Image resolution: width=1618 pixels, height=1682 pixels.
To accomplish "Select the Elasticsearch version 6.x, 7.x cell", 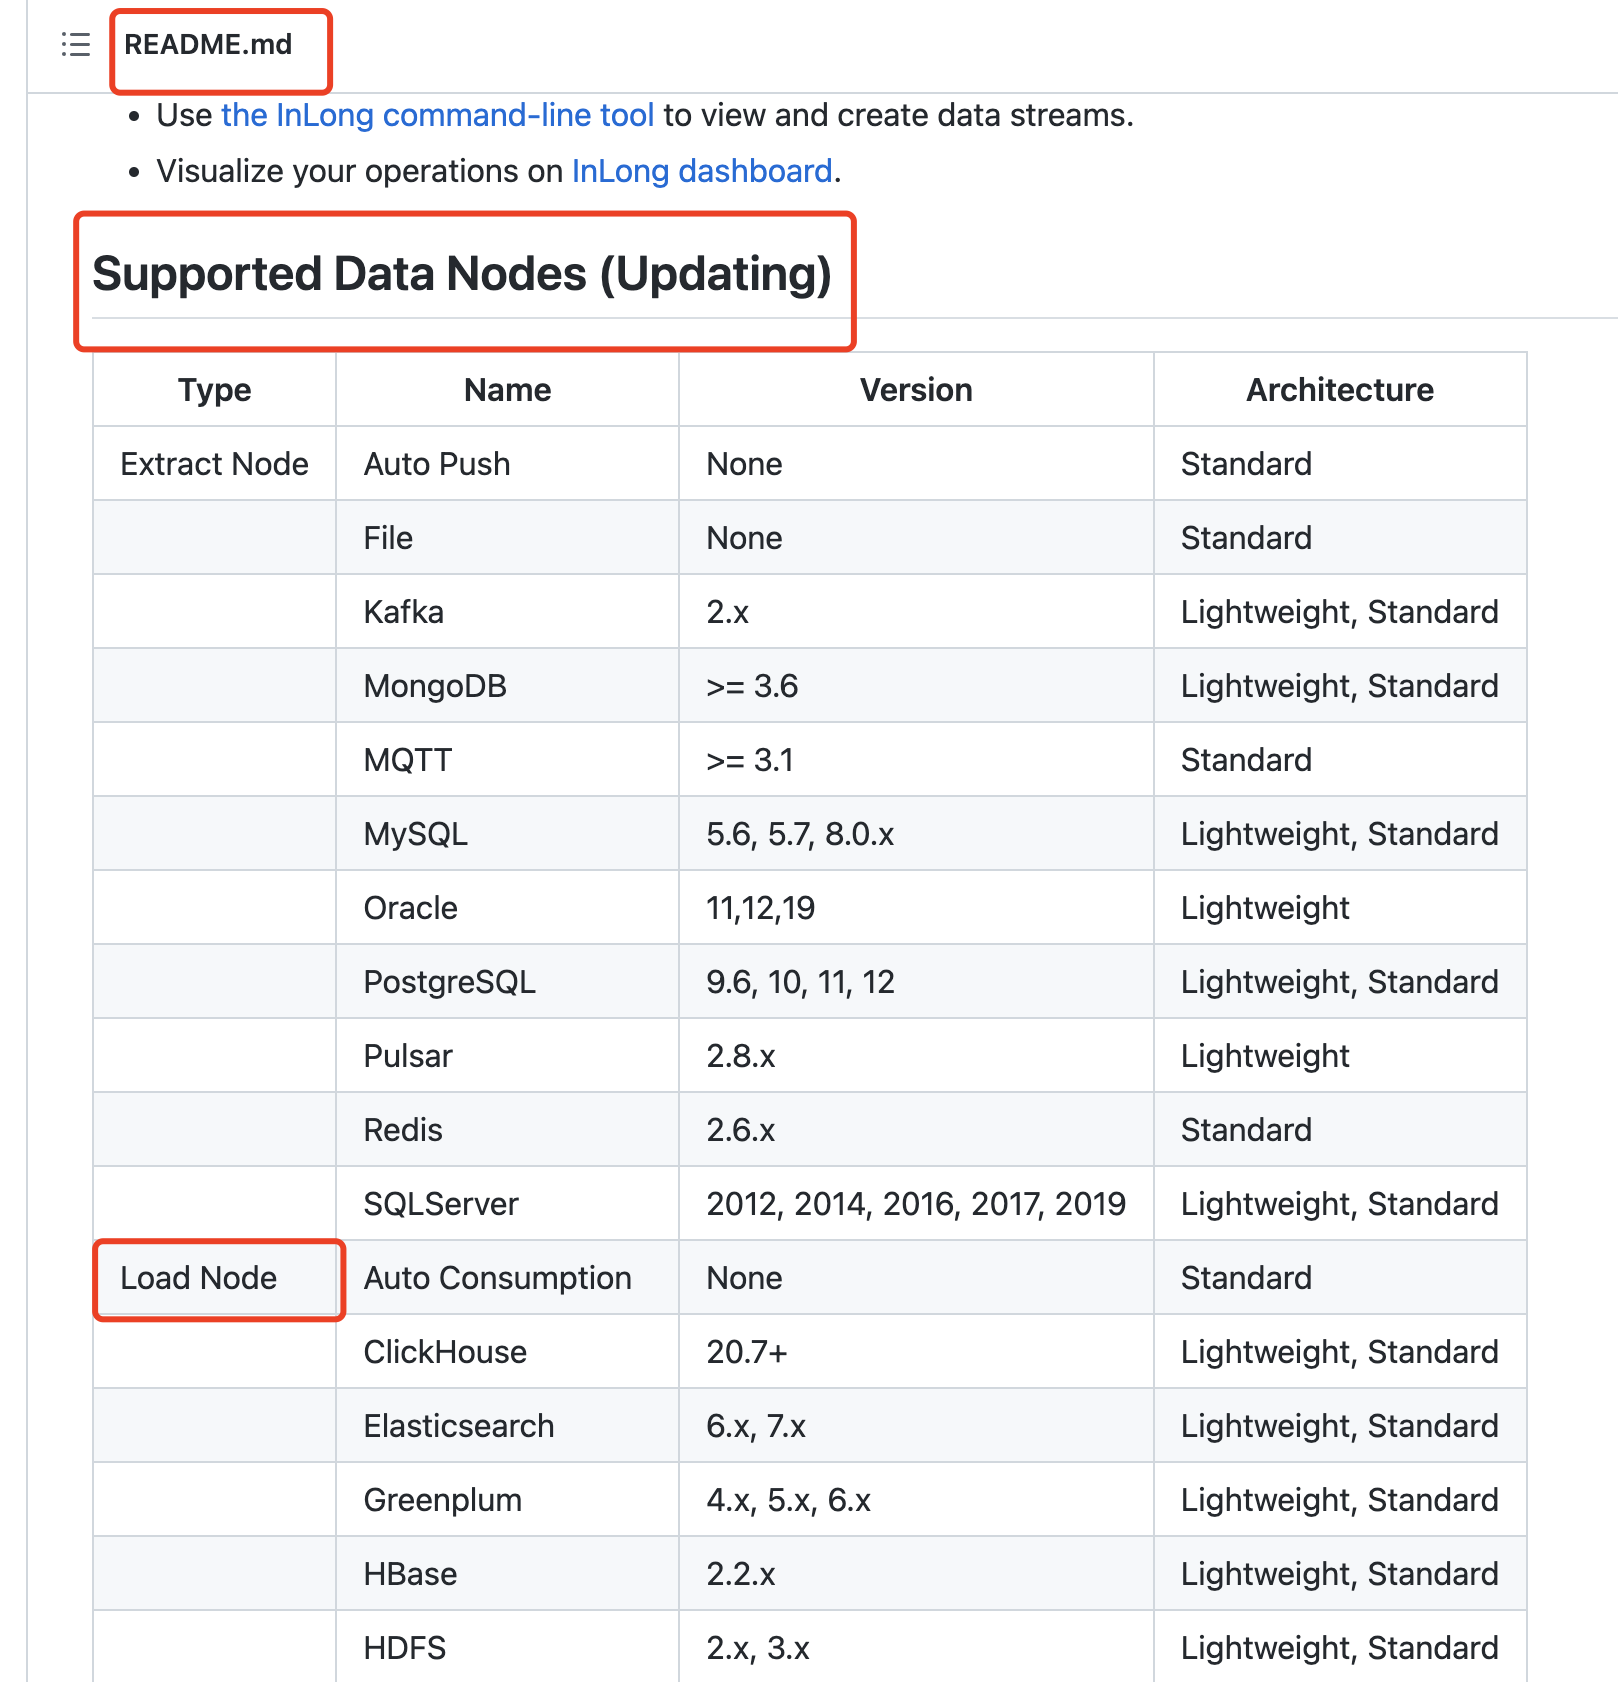I will 755,1425.
